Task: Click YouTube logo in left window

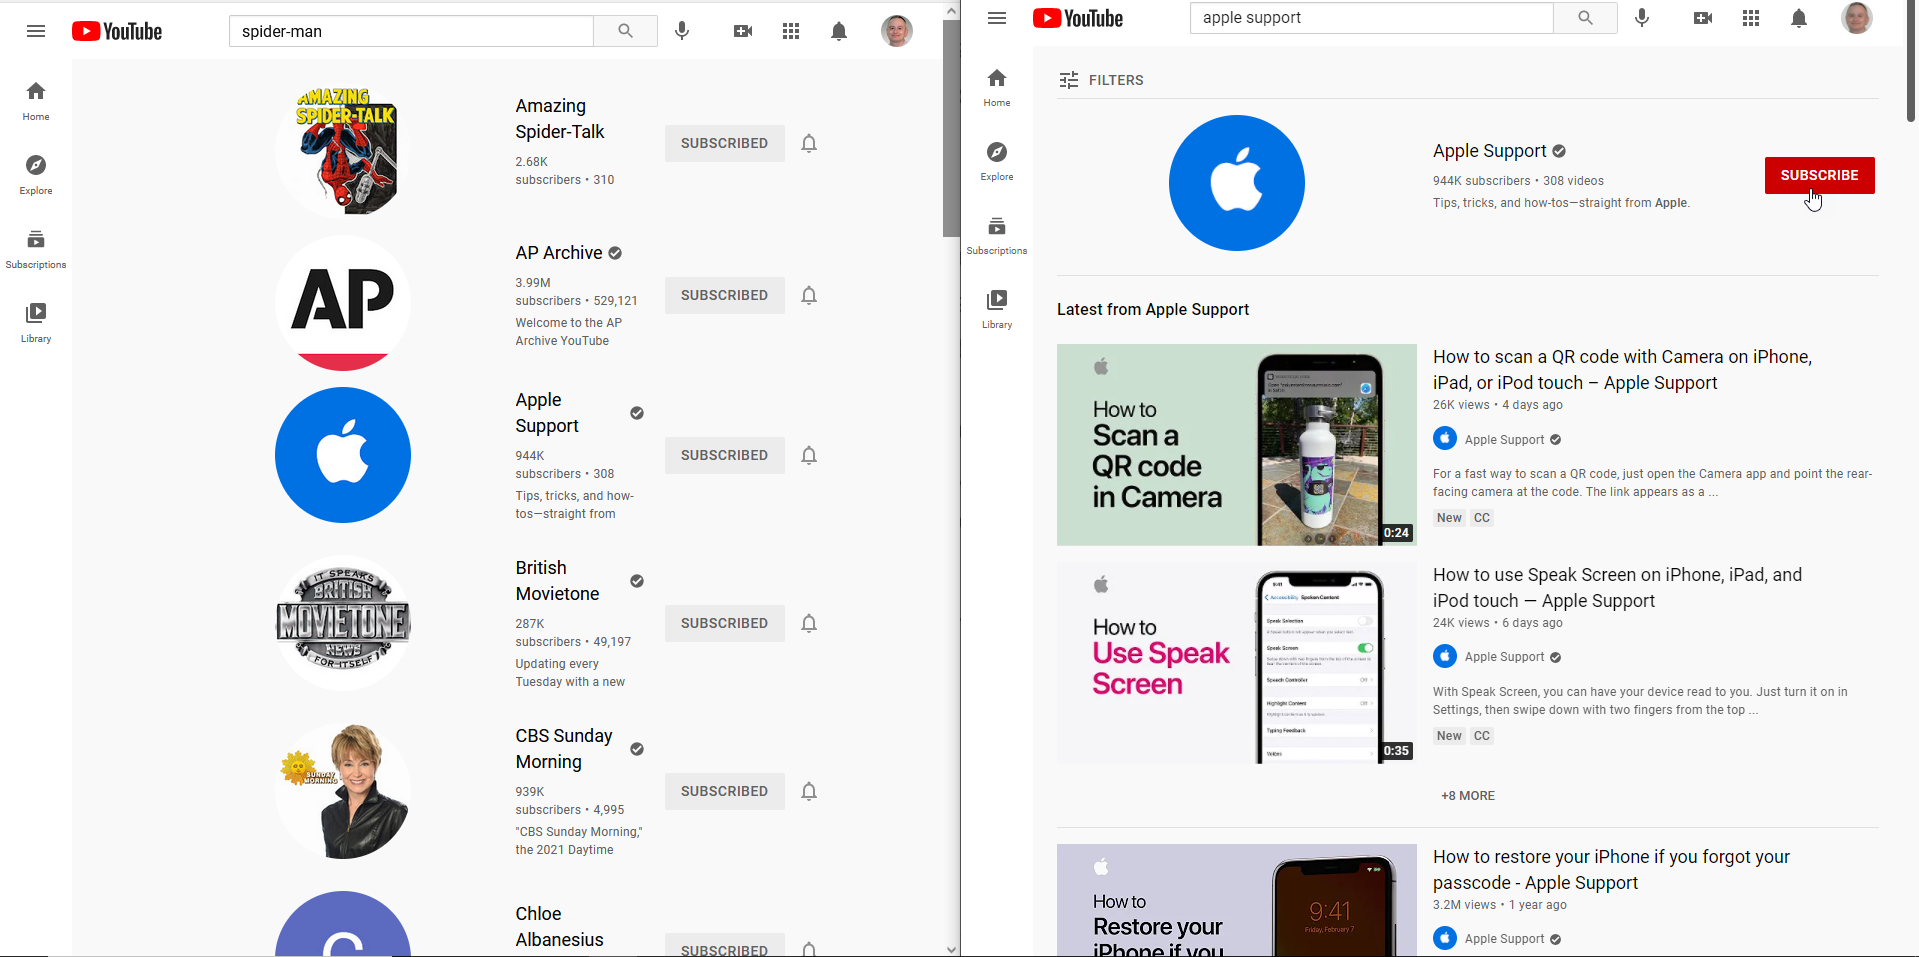Action: 117,31
